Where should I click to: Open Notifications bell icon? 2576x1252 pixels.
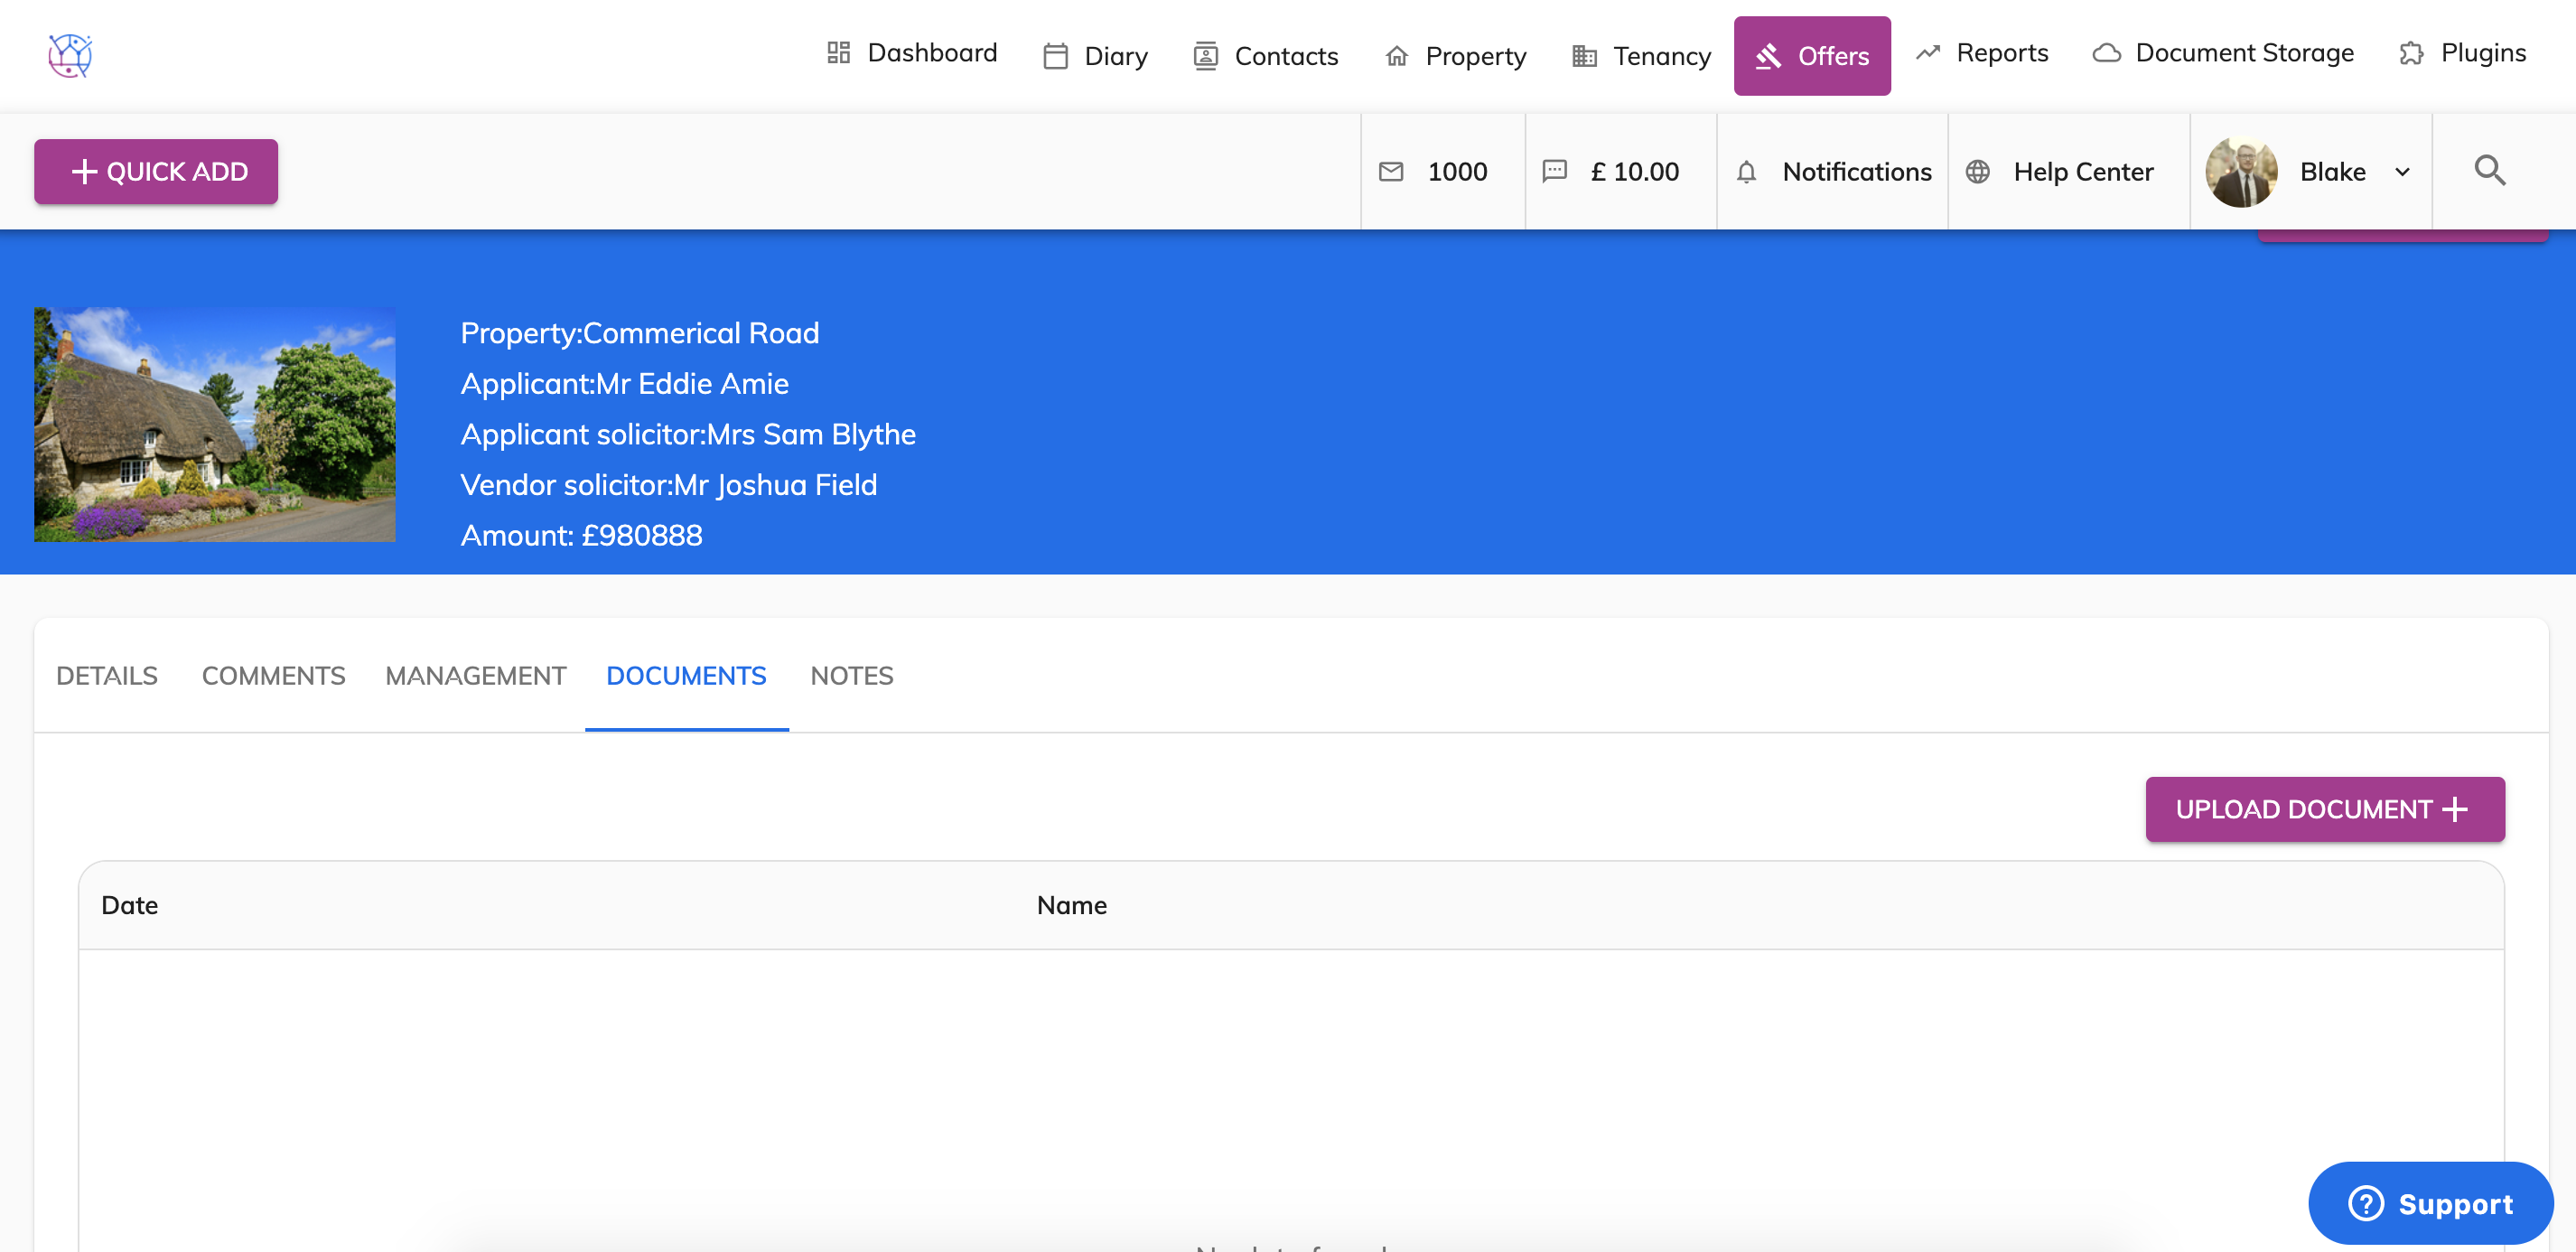1746,172
